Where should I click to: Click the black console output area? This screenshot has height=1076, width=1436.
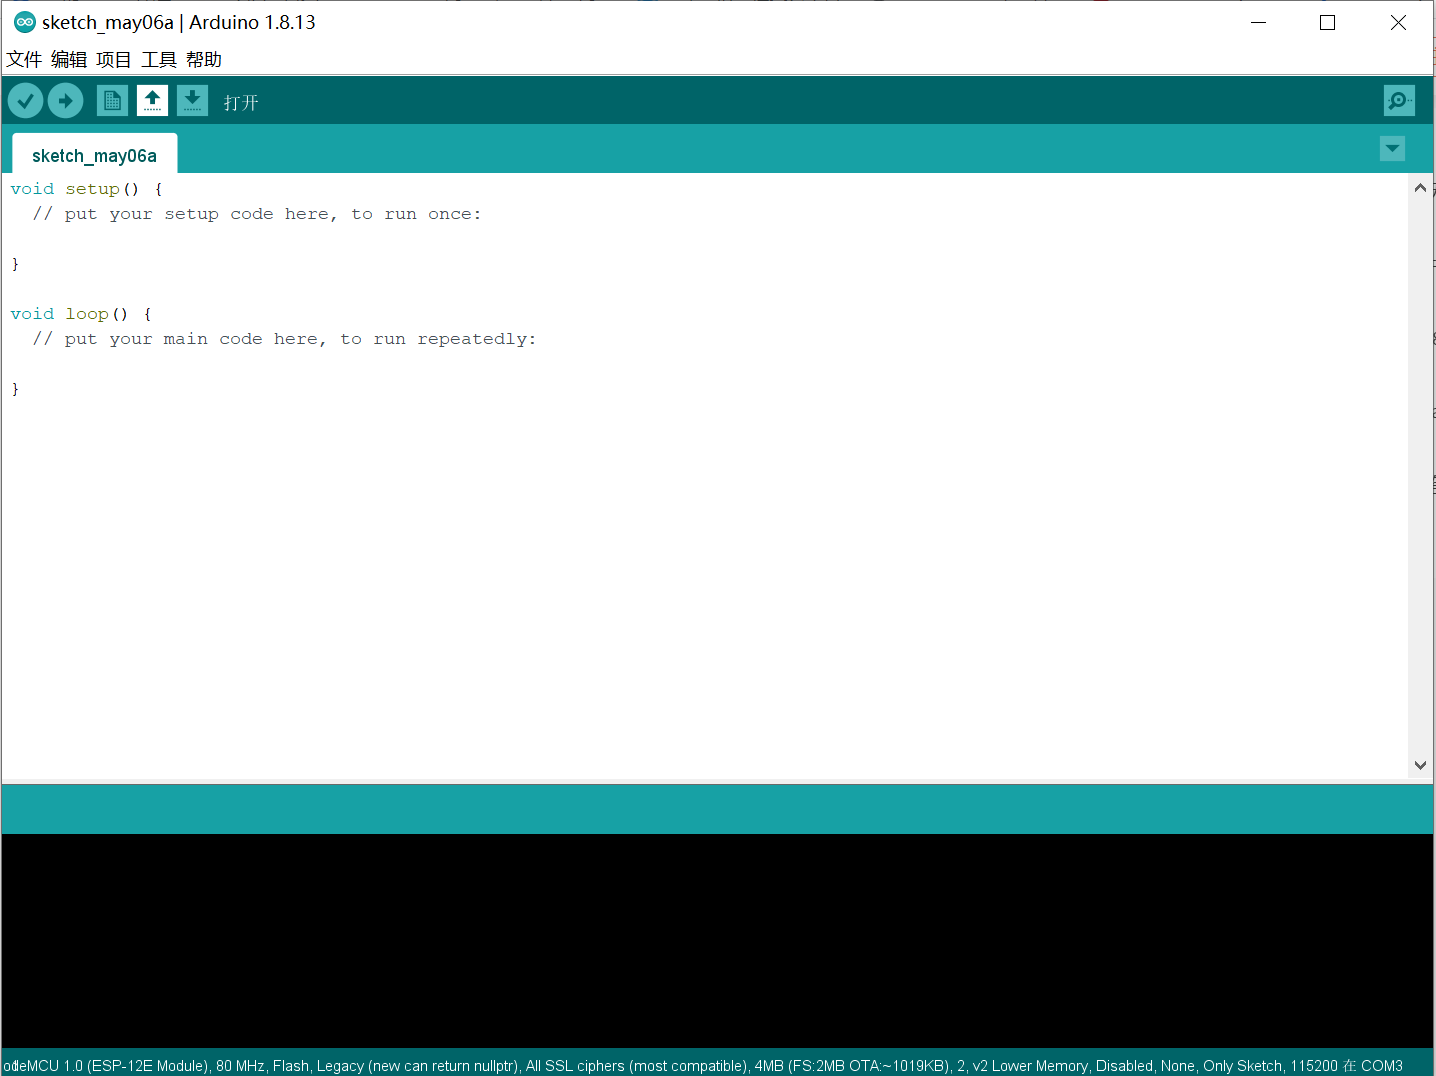(x=717, y=941)
